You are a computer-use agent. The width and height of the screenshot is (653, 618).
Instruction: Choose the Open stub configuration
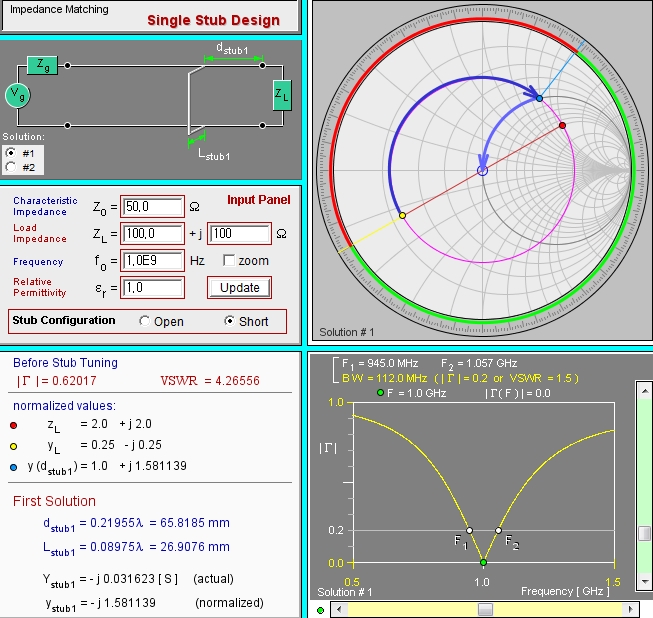pos(145,321)
